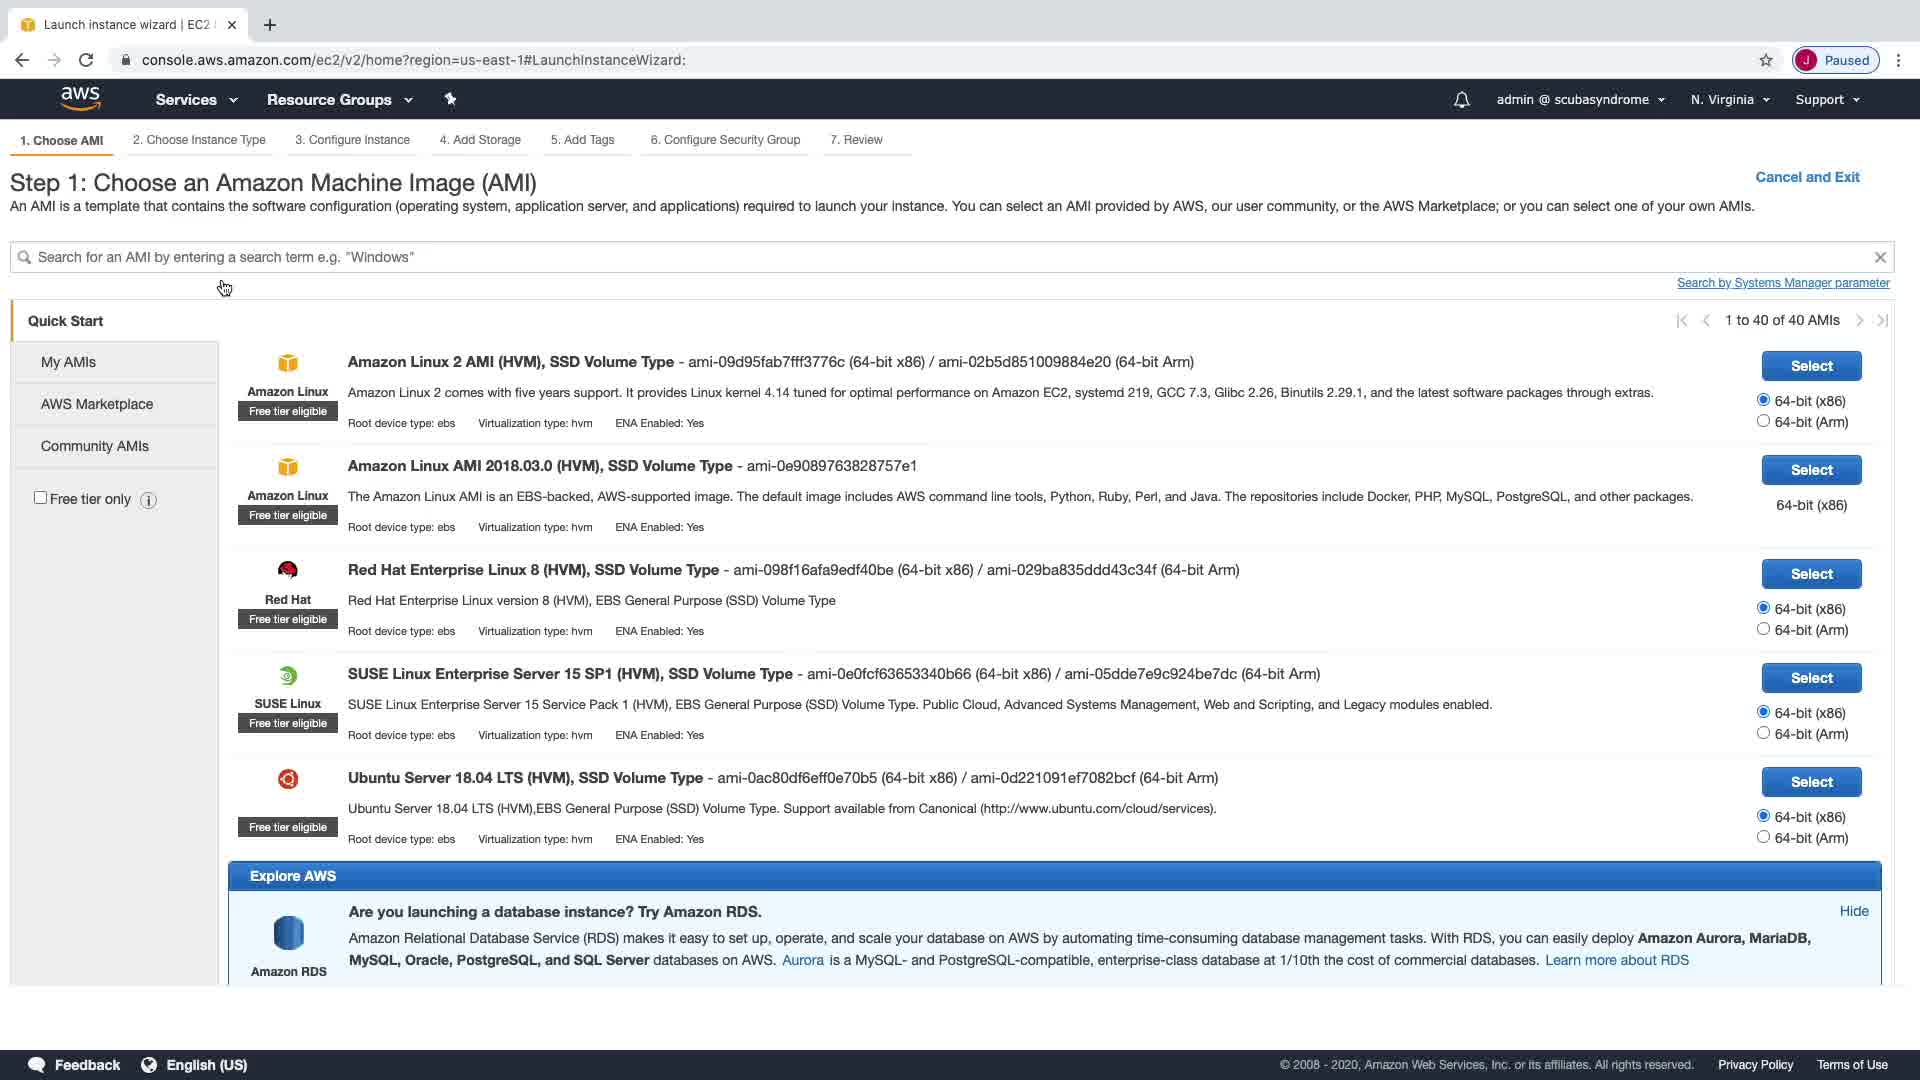The height and width of the screenshot is (1080, 1920).
Task: Click the AWS logo home icon
Action: coord(80,98)
